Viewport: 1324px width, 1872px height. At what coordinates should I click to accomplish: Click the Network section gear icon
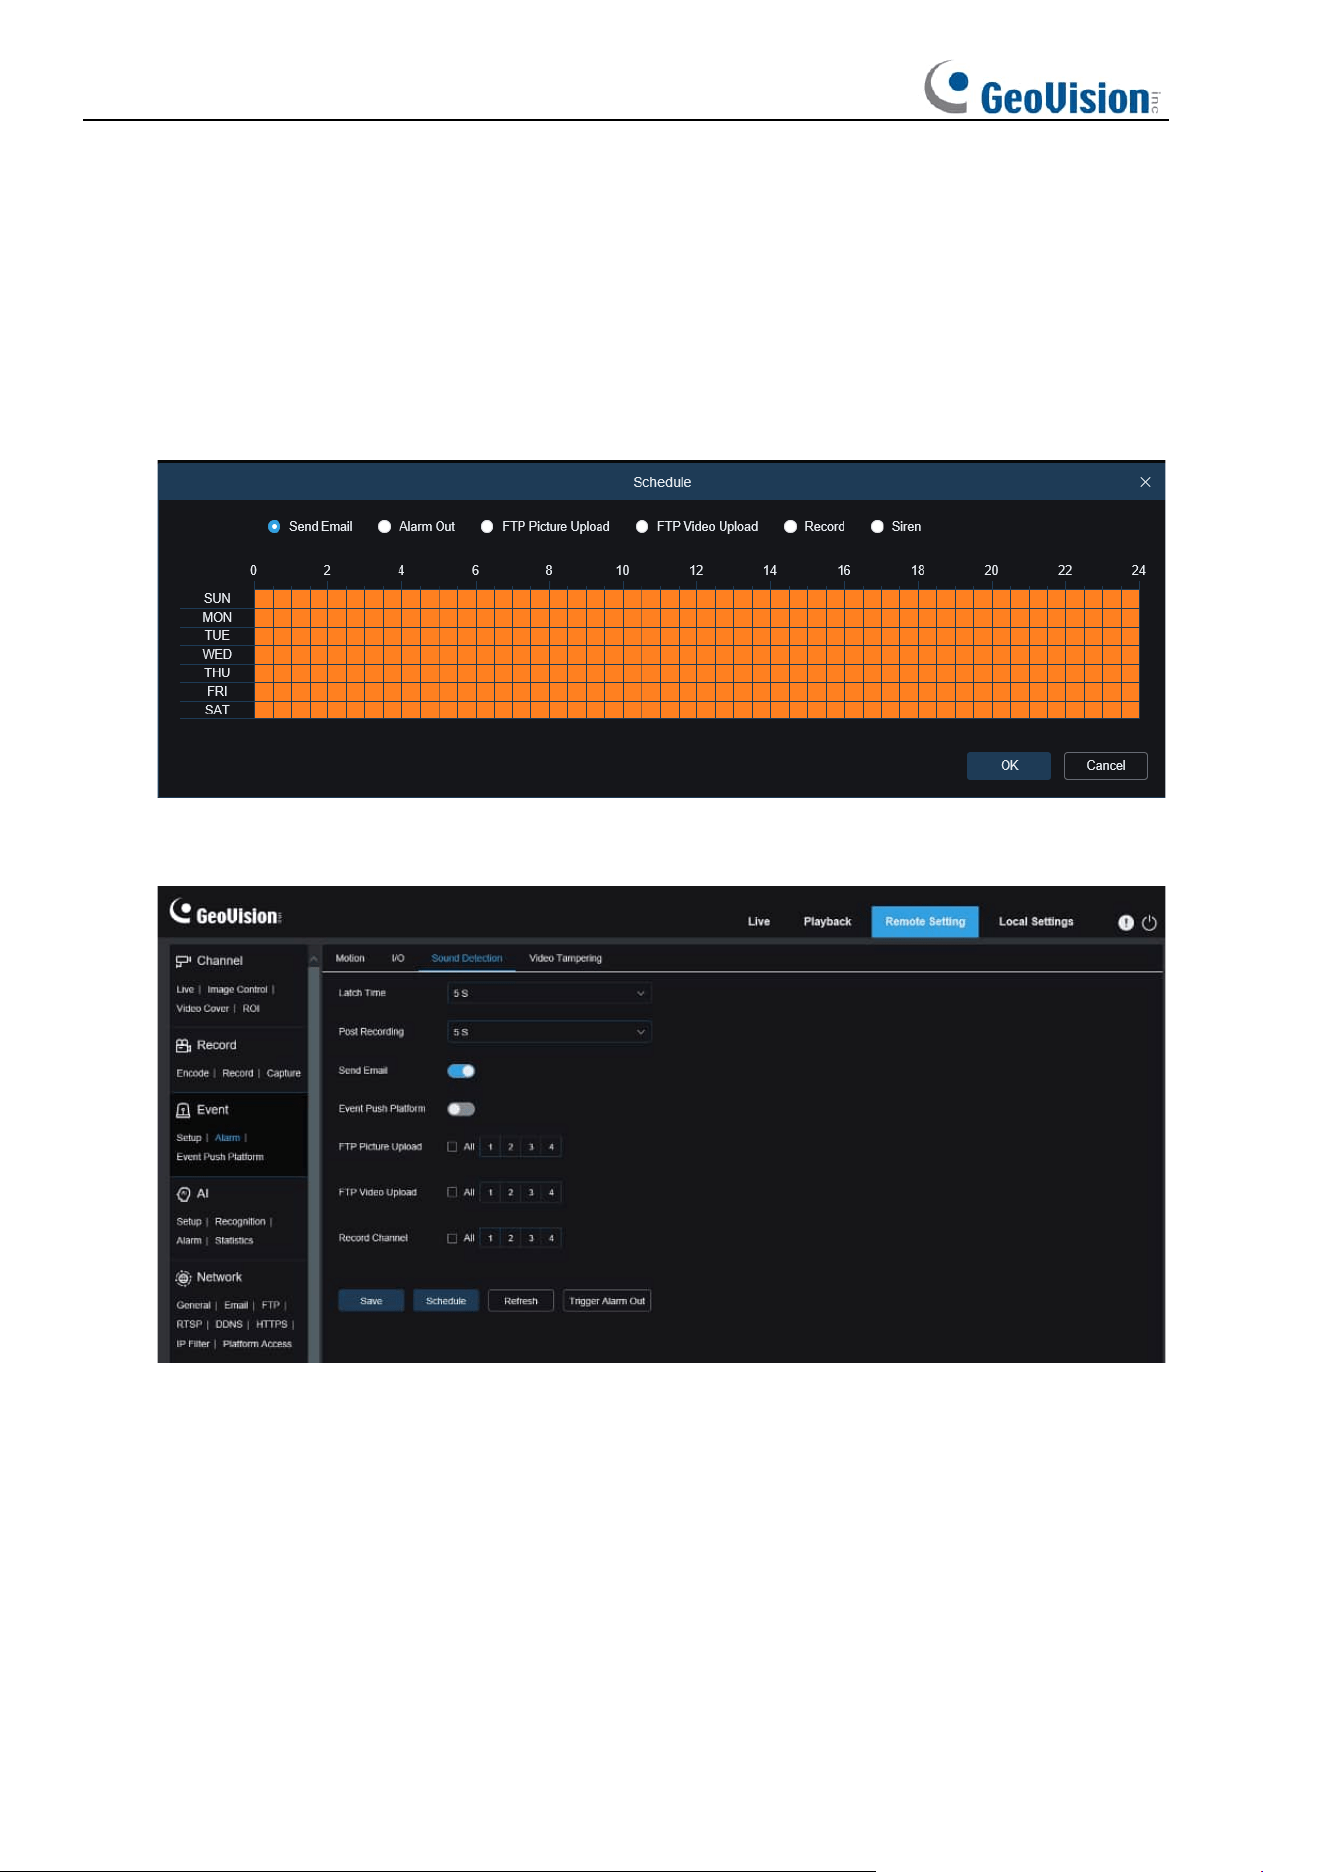coord(183,1278)
